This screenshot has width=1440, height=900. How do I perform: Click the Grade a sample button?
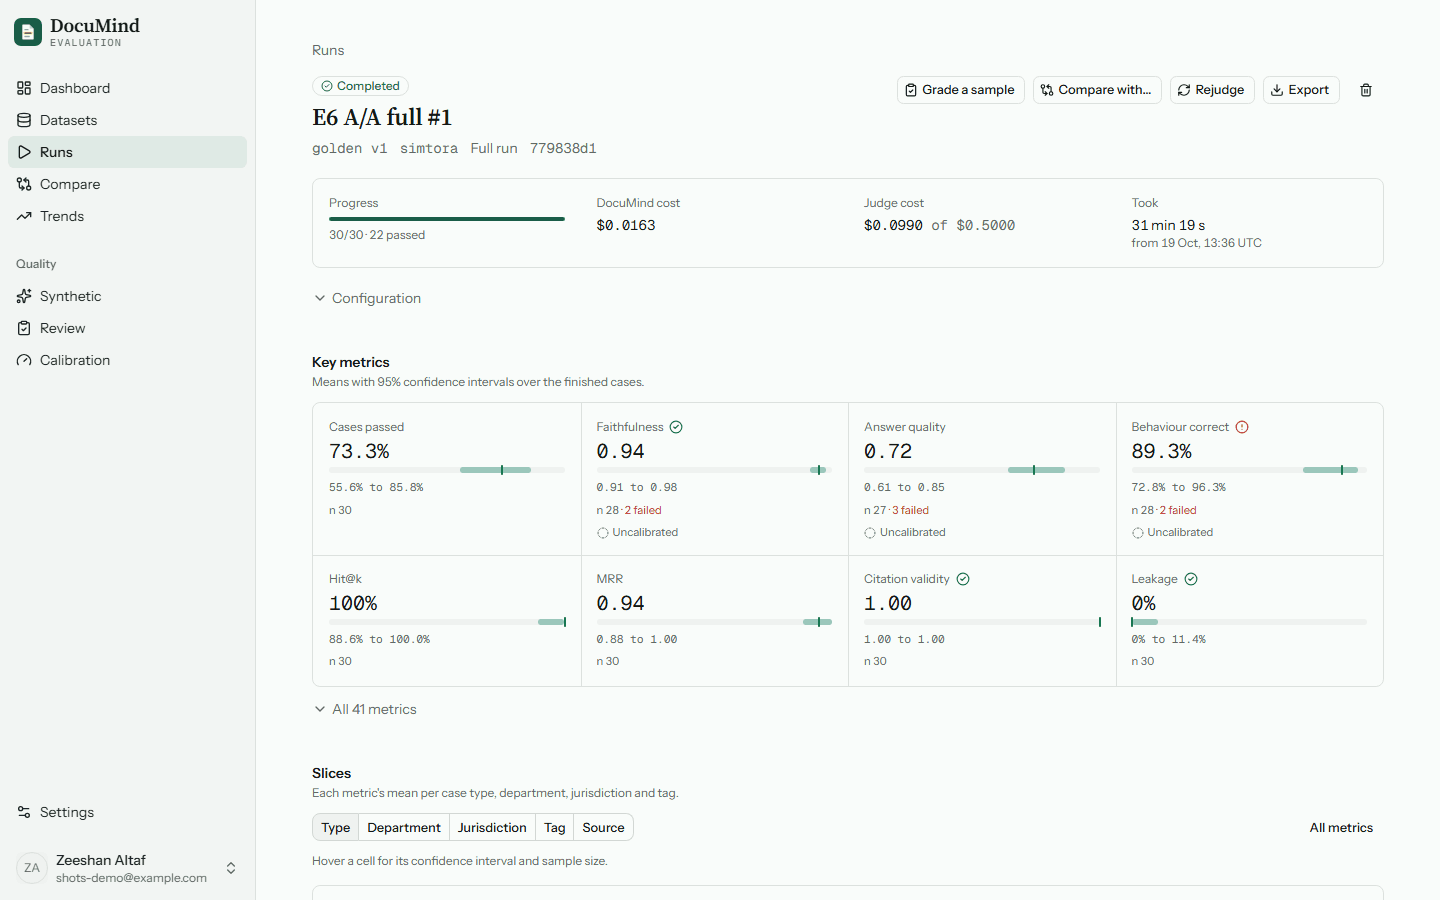point(961,90)
